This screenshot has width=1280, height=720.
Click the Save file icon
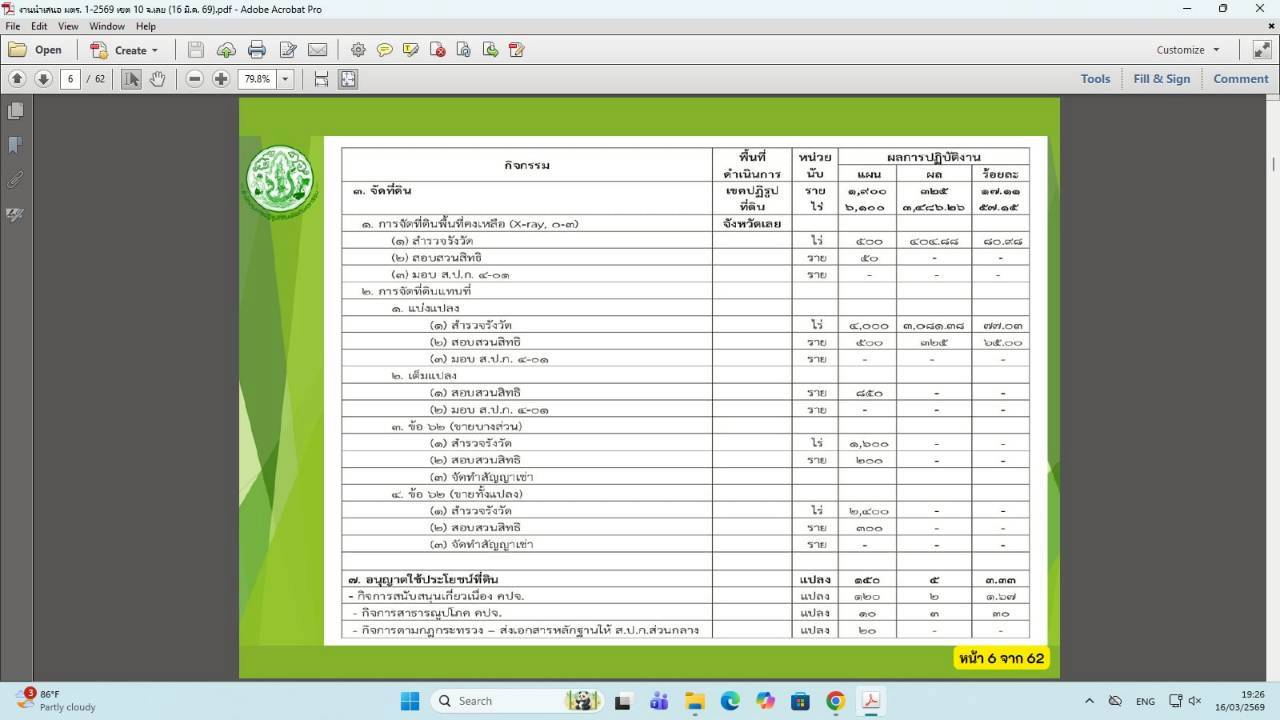[x=196, y=48]
